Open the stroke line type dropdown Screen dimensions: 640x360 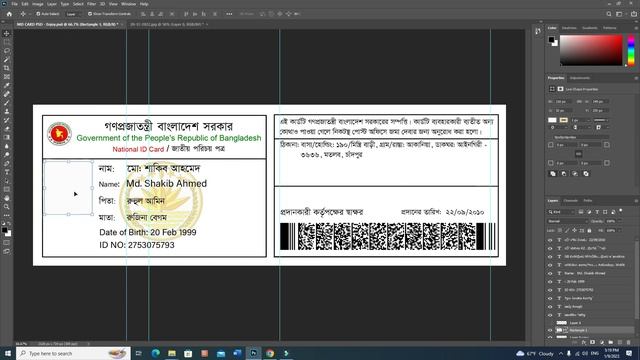601,120
